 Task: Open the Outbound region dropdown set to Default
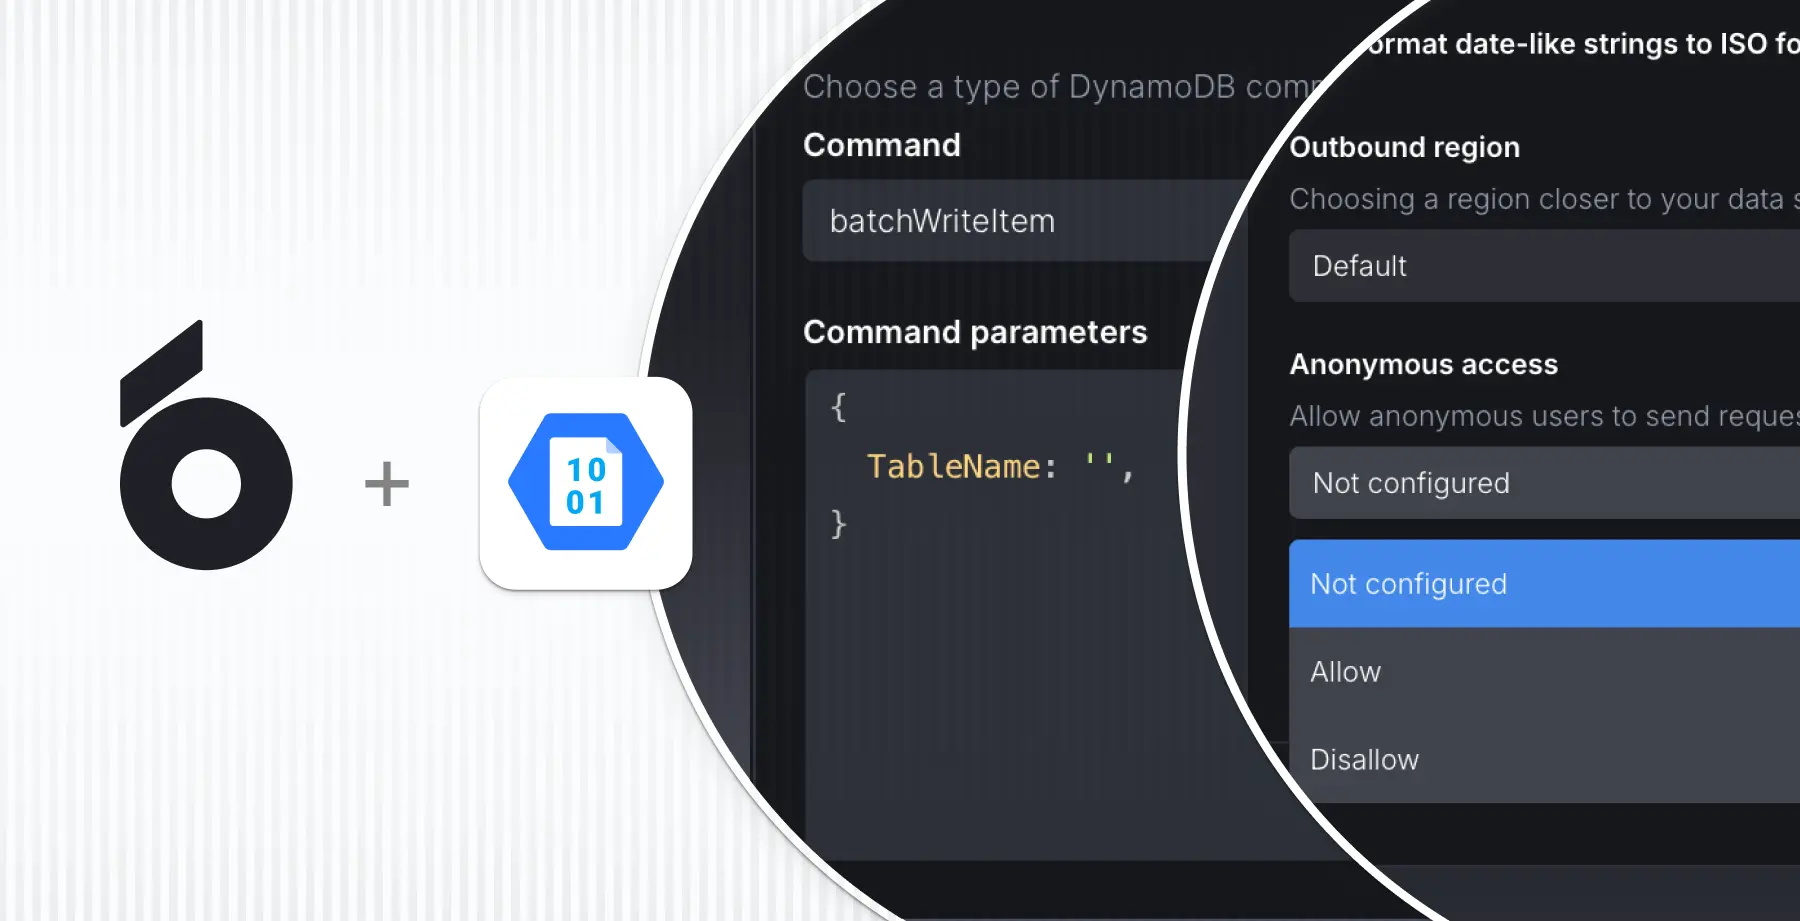click(x=1544, y=266)
